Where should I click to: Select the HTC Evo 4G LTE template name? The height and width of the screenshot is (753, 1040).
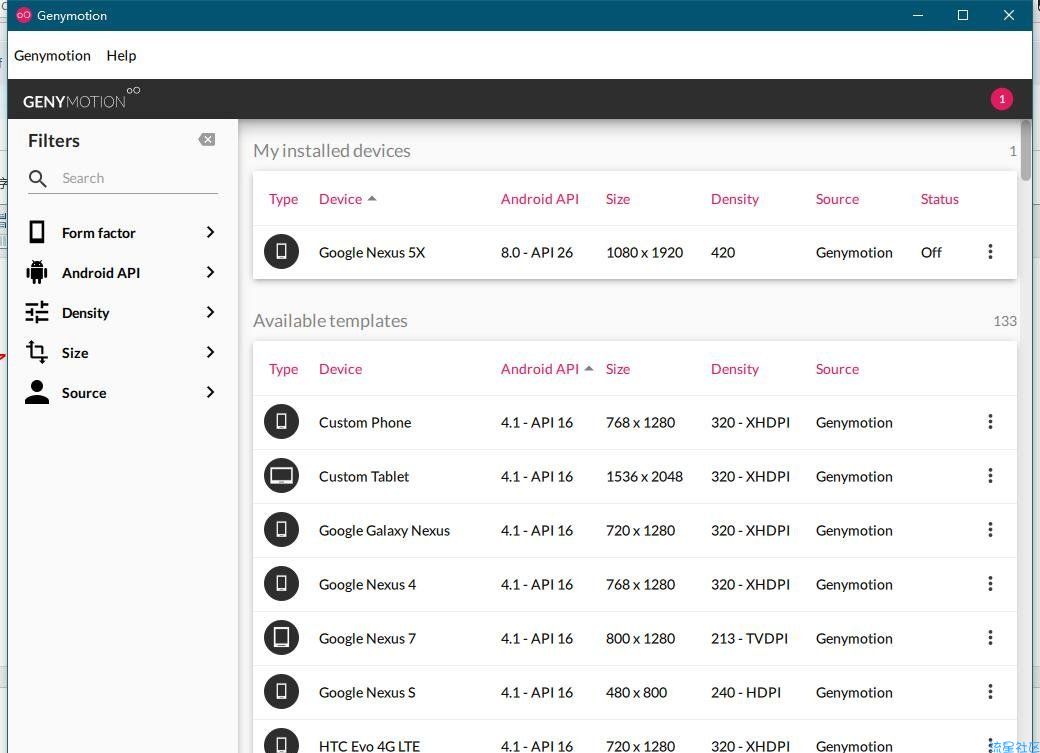pyautogui.click(x=369, y=746)
